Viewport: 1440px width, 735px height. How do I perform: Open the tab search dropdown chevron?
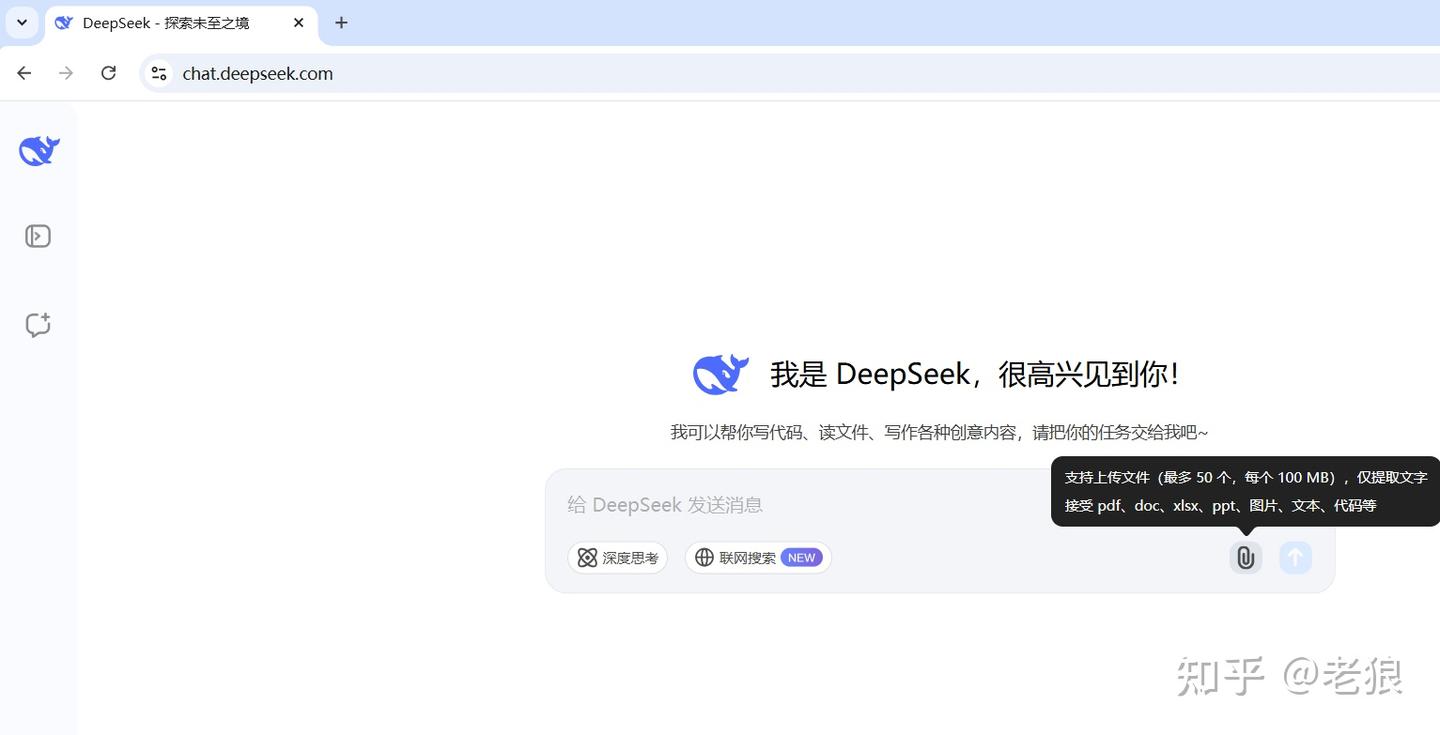pos(21,22)
